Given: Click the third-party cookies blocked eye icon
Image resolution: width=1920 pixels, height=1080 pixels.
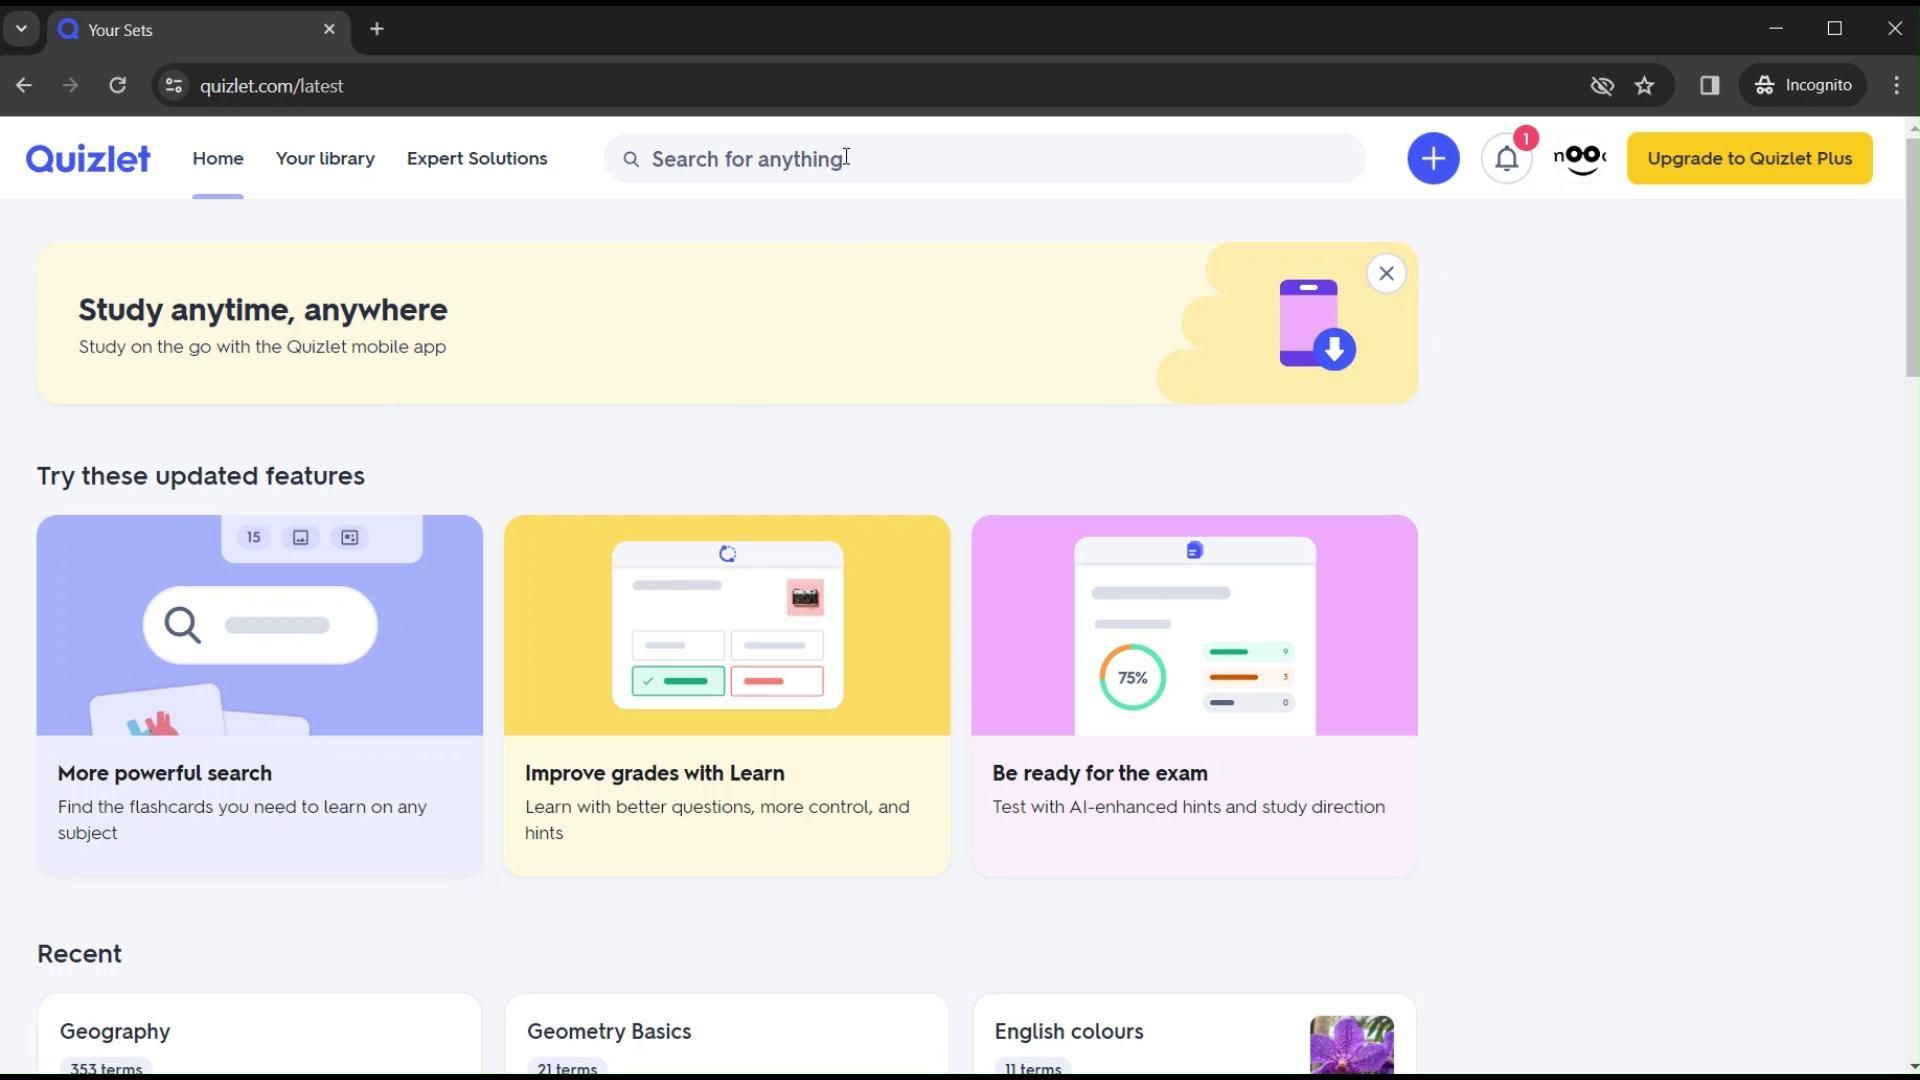Looking at the screenshot, I should [1602, 86].
